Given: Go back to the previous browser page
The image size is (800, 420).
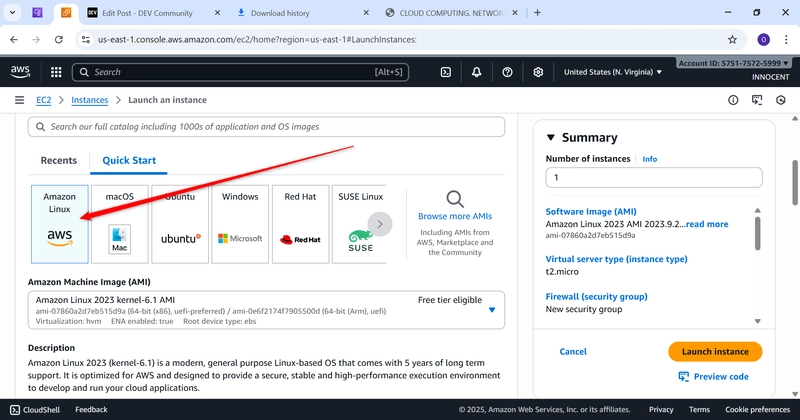Looking at the screenshot, I should click(x=14, y=39).
